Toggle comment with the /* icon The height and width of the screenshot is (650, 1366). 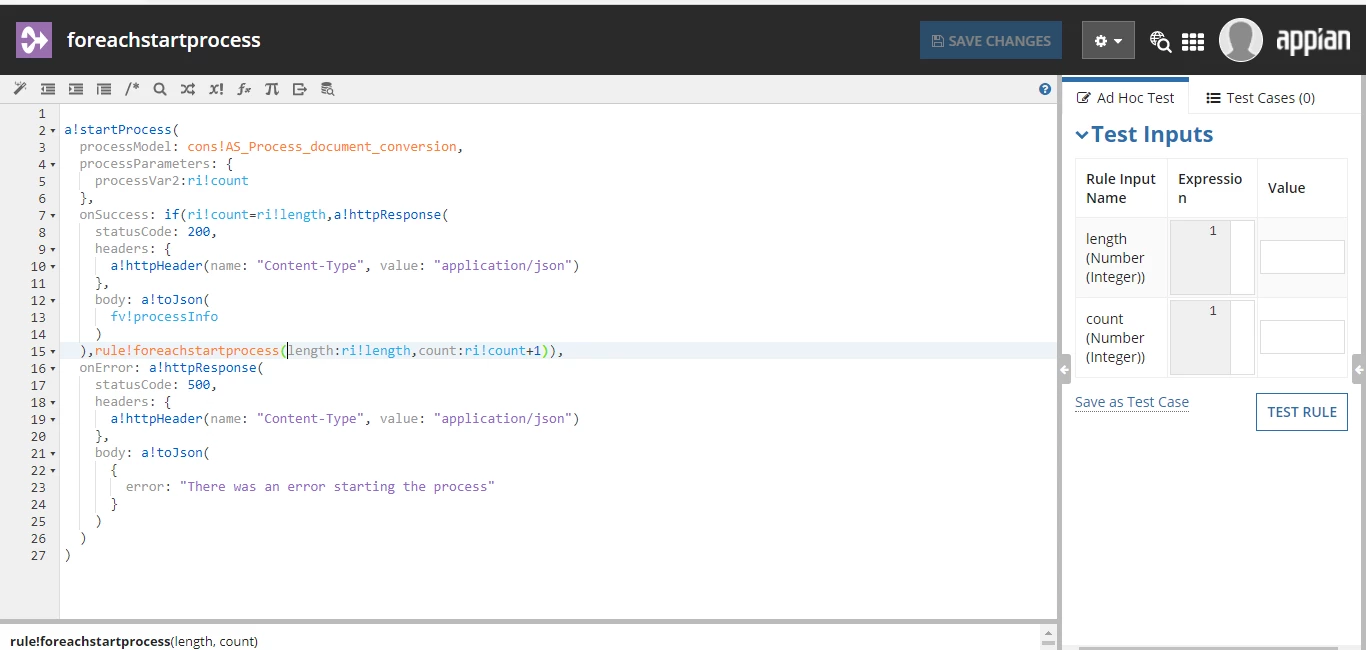click(x=132, y=89)
